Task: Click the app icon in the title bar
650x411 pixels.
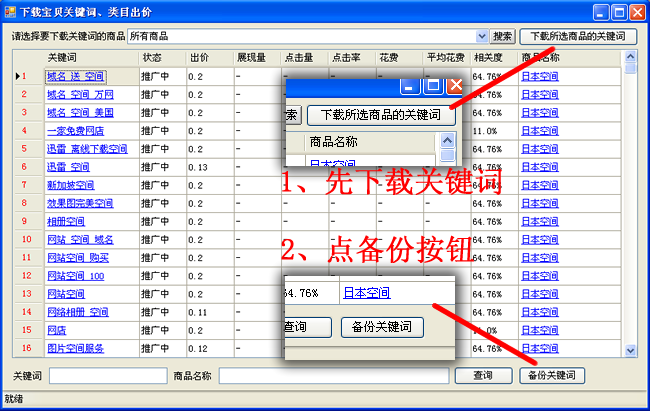Action: coord(11,11)
